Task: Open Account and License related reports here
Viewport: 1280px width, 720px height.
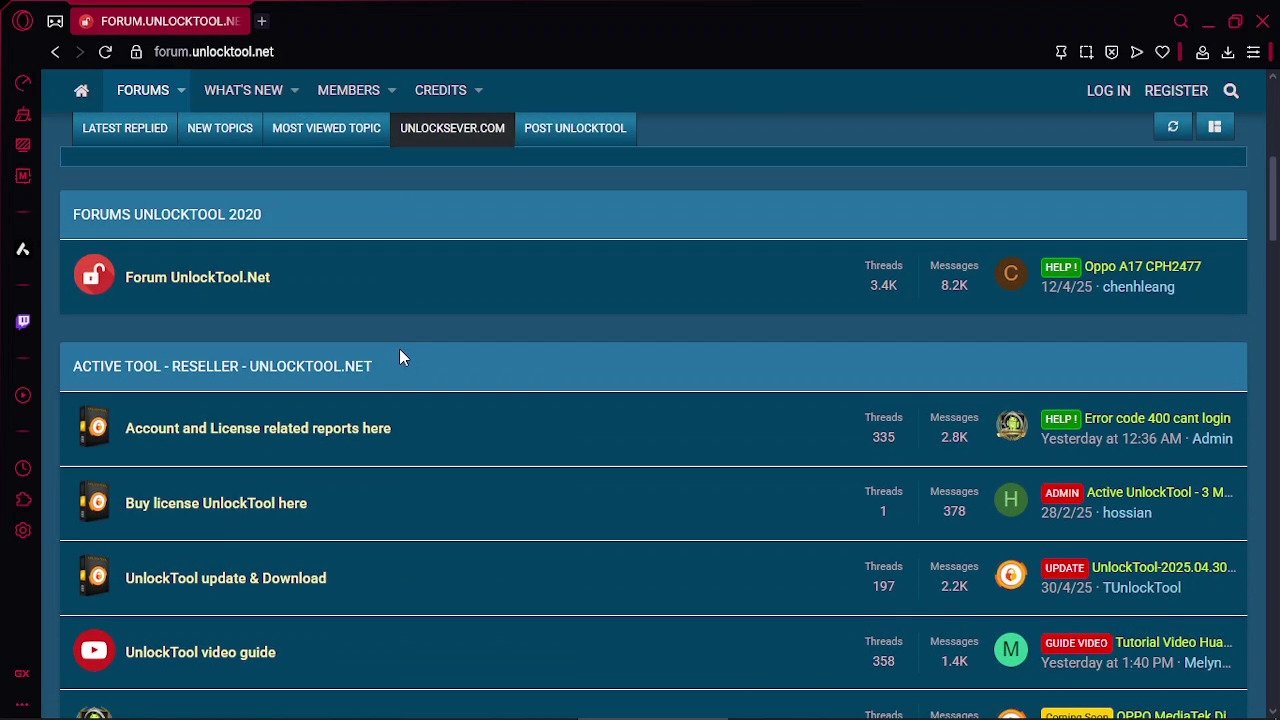Action: pos(258,428)
